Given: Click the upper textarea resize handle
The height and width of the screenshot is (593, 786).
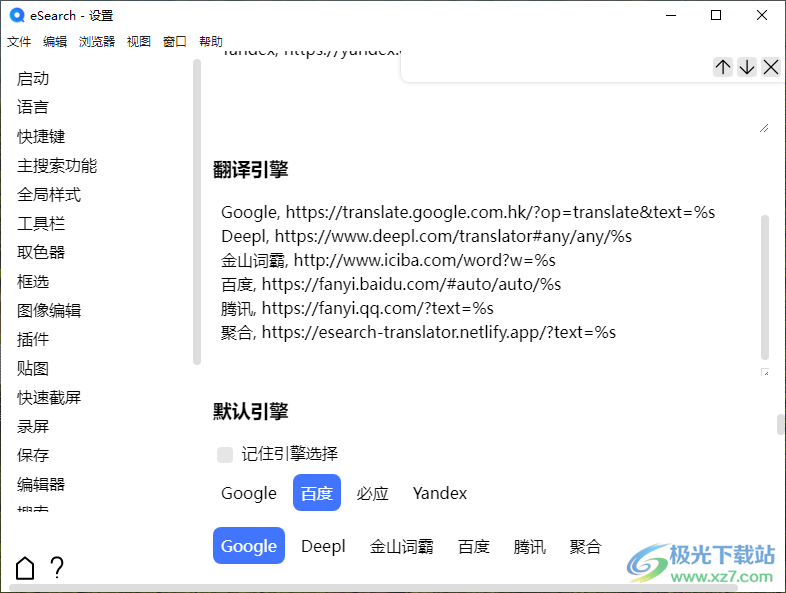Looking at the screenshot, I should click(x=764, y=128).
